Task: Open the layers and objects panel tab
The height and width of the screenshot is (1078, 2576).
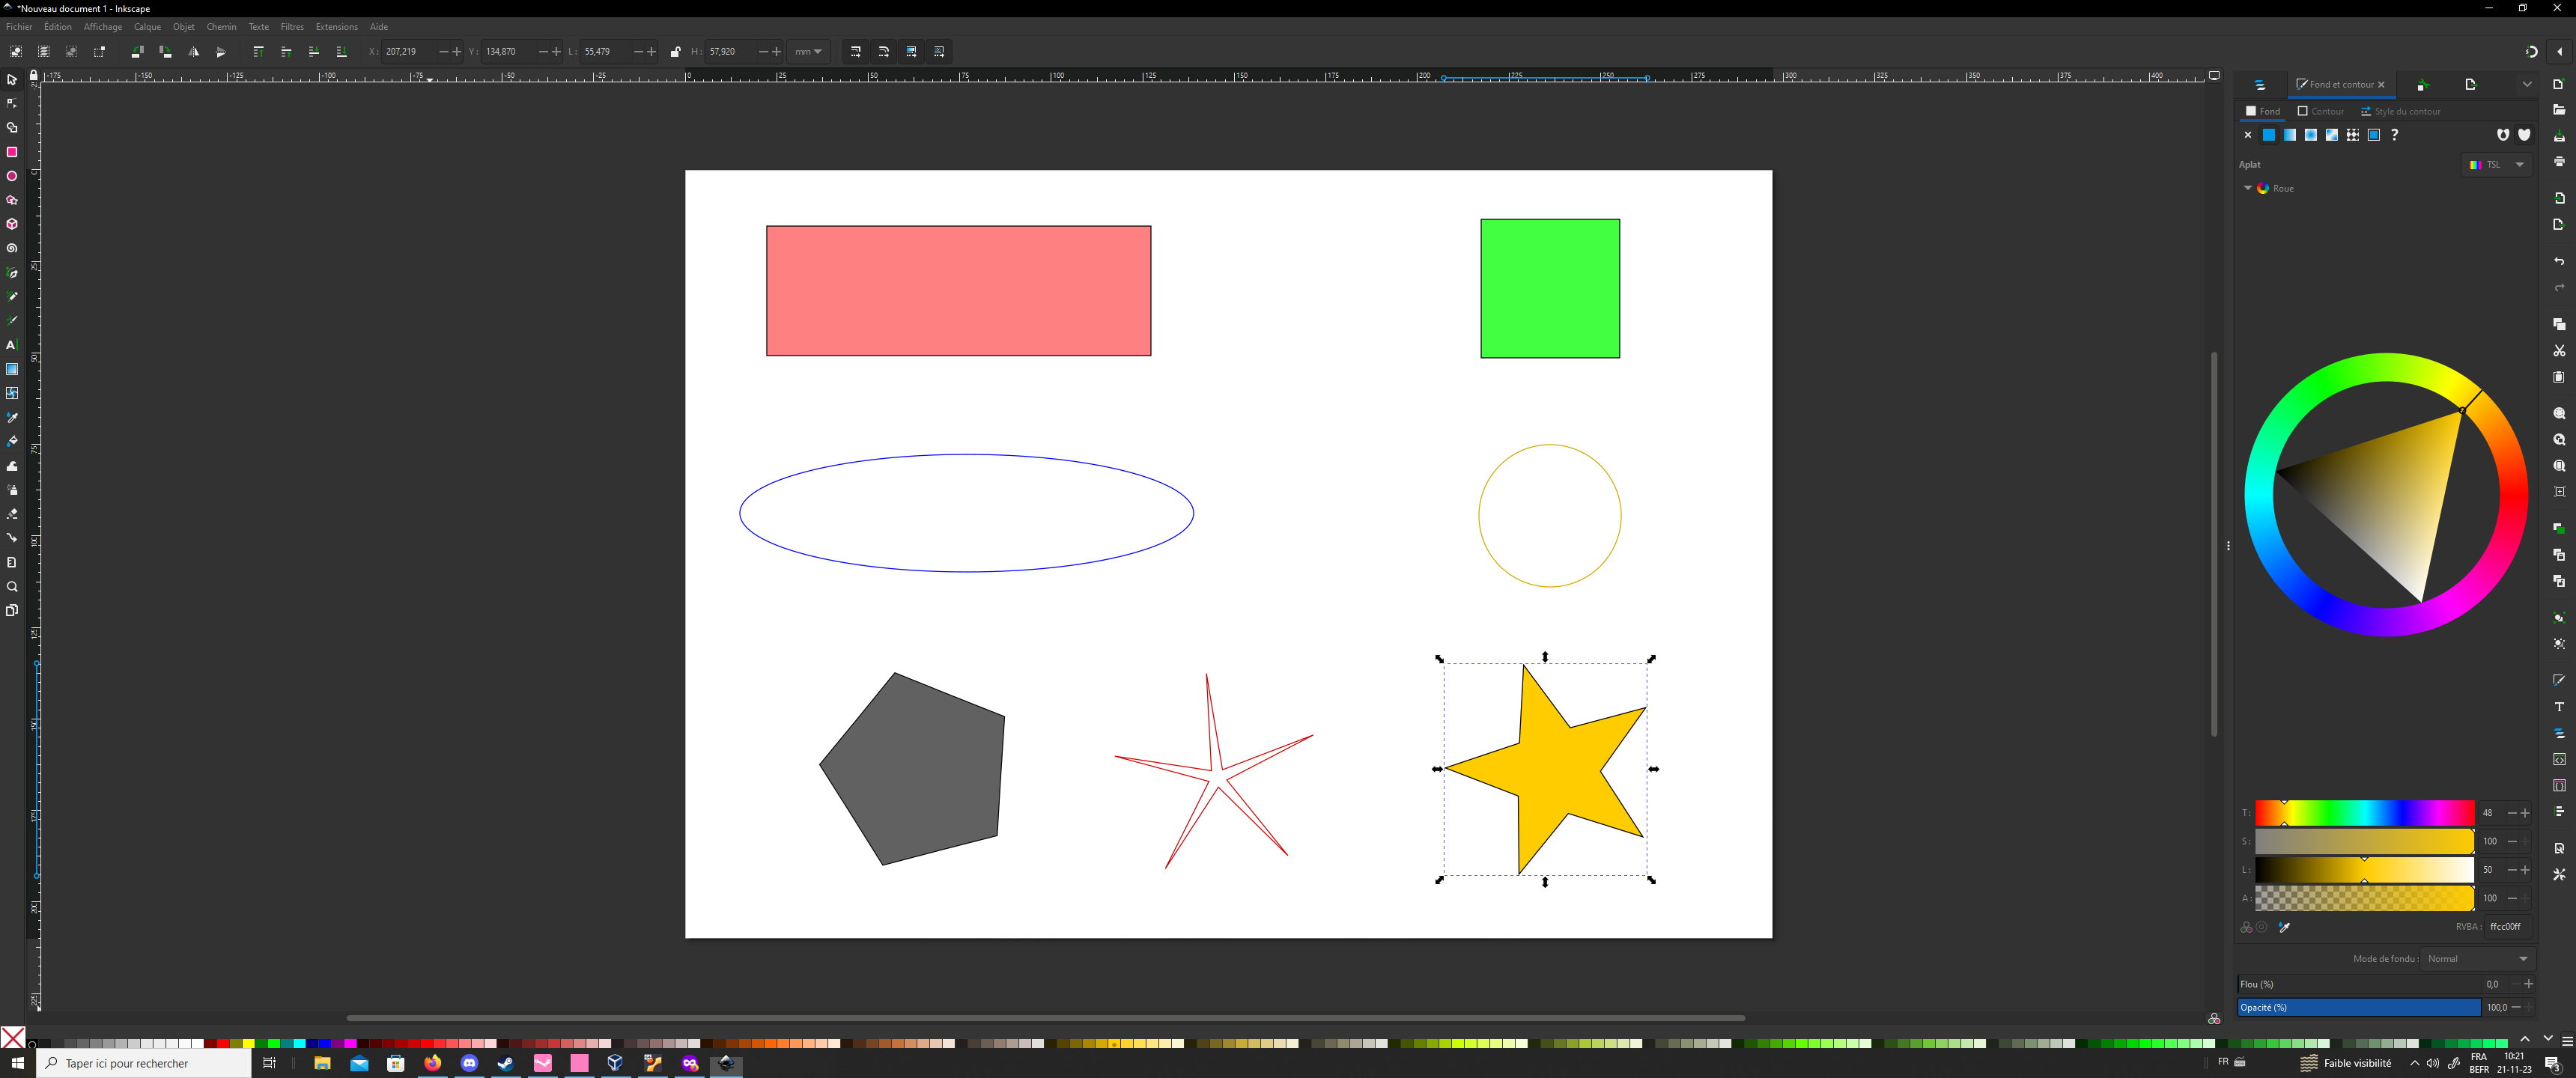Action: click(x=2260, y=85)
